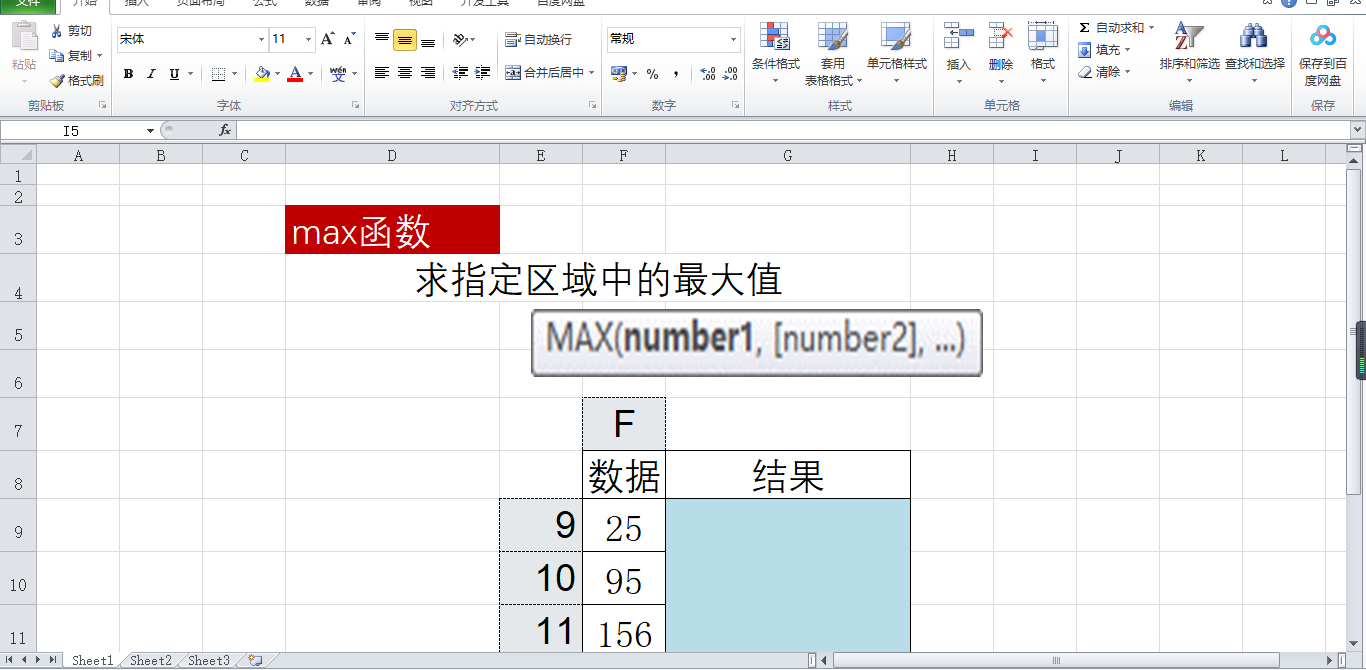
Task: Decrease decimal places icon
Action: [x=731, y=74]
